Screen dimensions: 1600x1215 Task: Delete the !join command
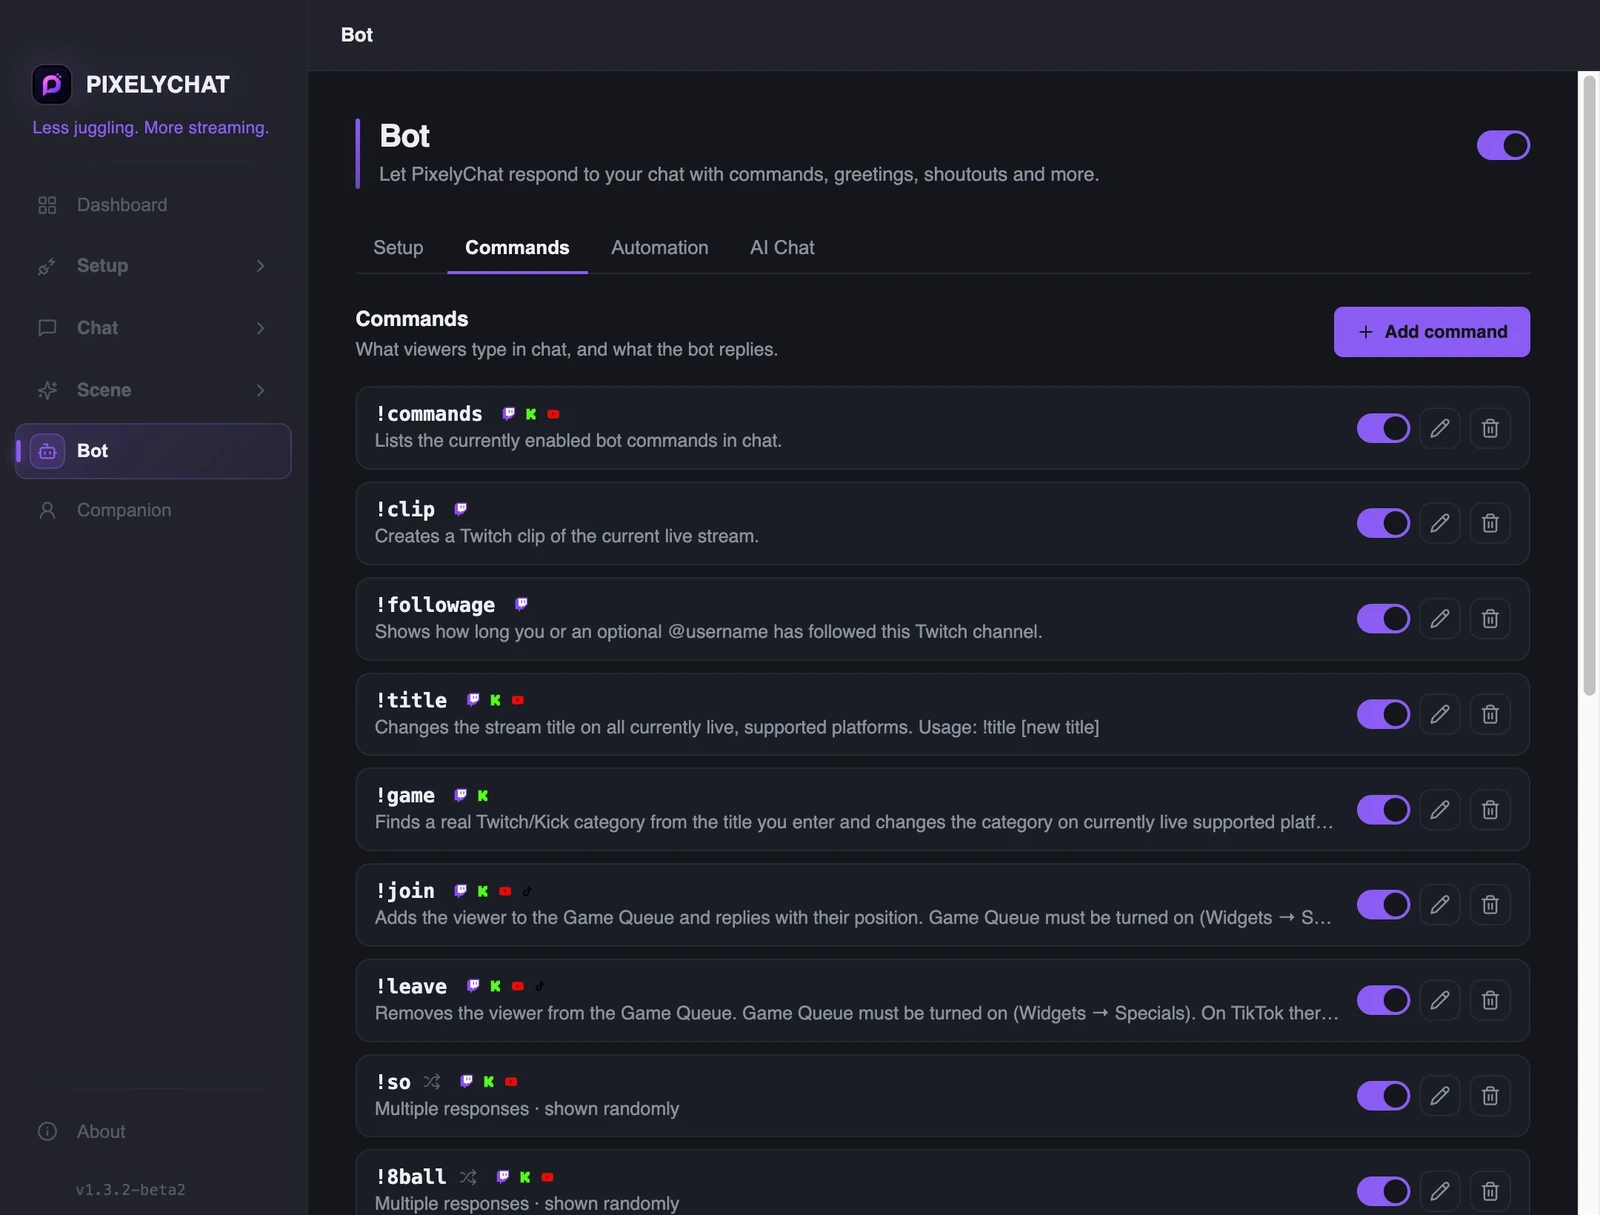point(1490,905)
